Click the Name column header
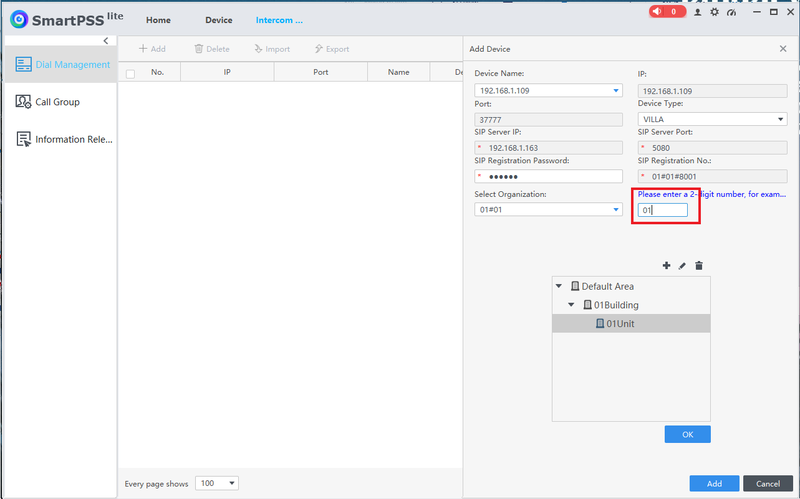 [398, 72]
